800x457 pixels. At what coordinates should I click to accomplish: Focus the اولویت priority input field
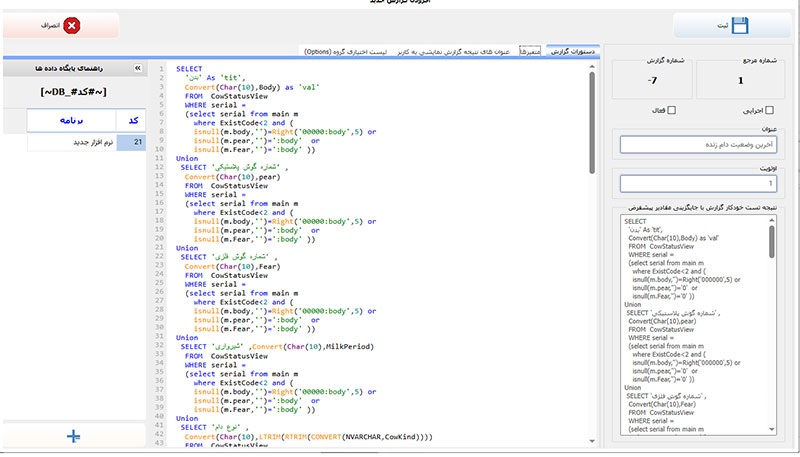pyautogui.click(x=699, y=184)
